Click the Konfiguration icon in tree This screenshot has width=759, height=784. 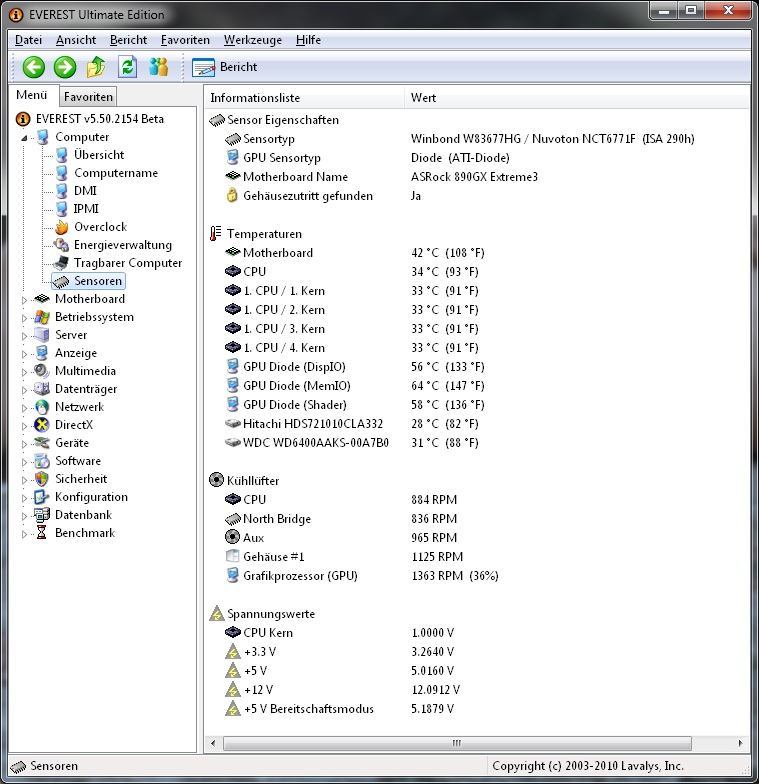click(x=42, y=497)
